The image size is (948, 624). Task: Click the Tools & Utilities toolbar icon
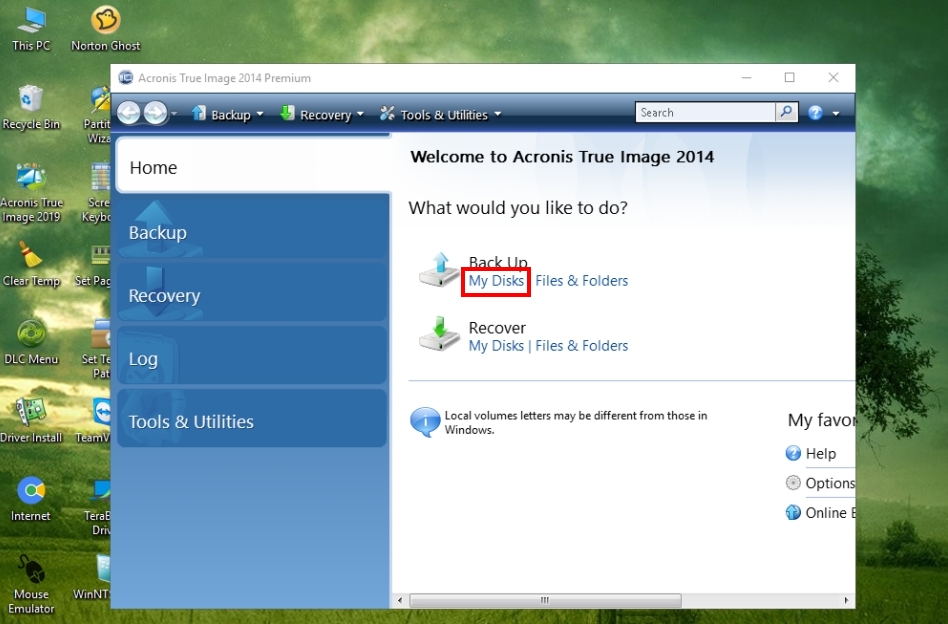pyautogui.click(x=387, y=113)
